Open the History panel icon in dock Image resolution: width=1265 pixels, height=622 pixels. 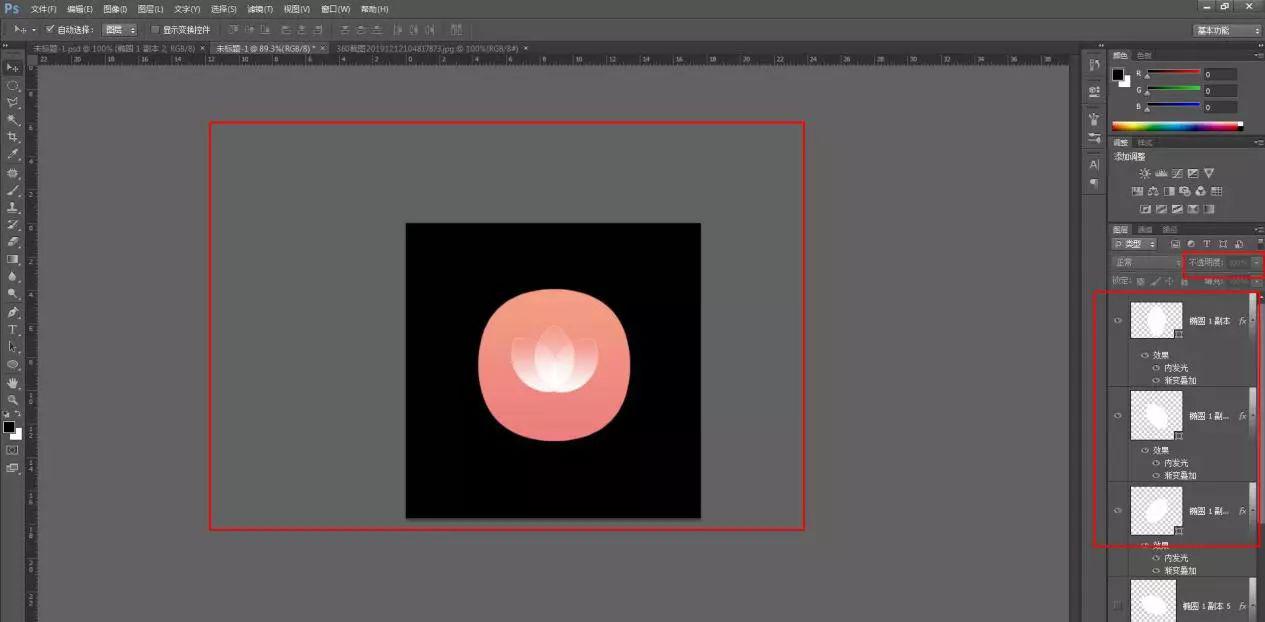[x=1094, y=65]
